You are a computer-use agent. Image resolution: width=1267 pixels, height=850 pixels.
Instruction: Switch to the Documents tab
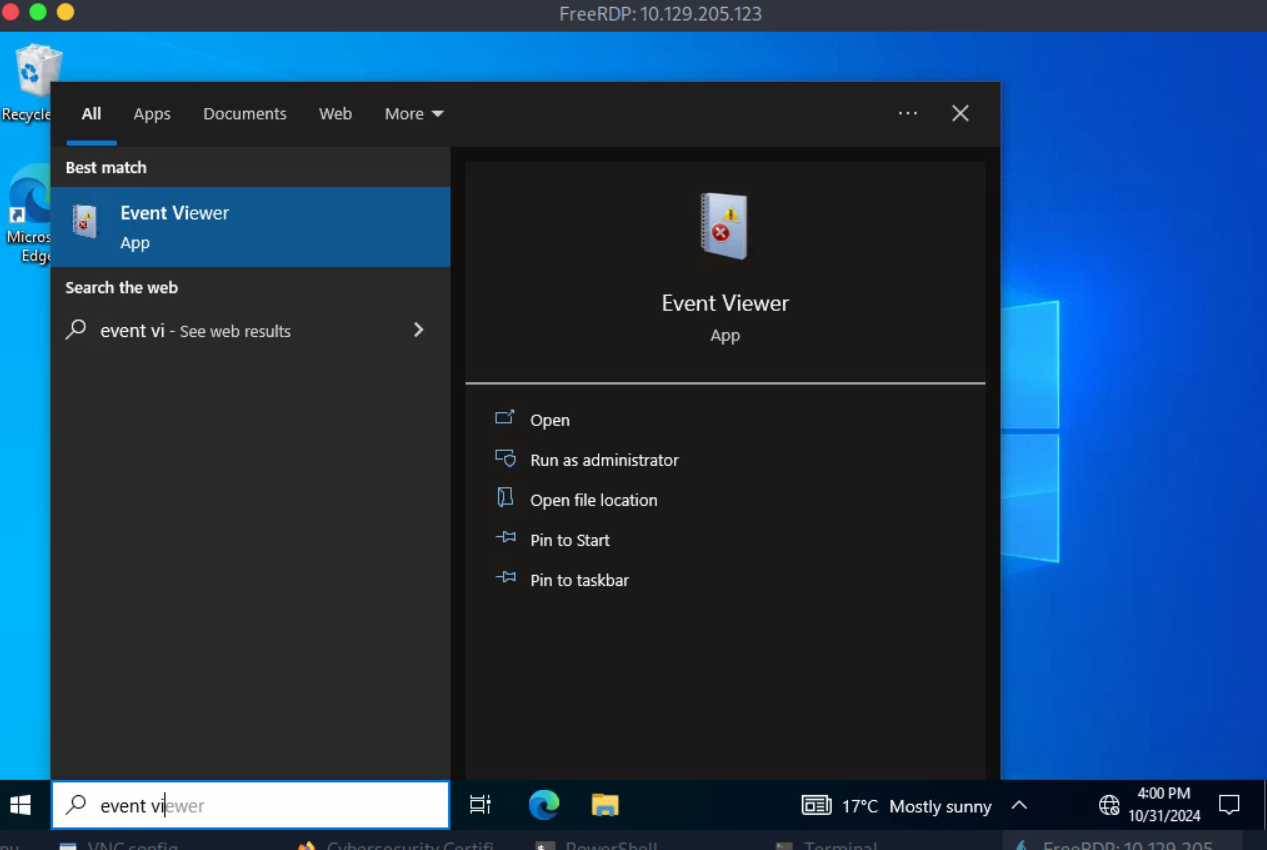pyautogui.click(x=244, y=113)
